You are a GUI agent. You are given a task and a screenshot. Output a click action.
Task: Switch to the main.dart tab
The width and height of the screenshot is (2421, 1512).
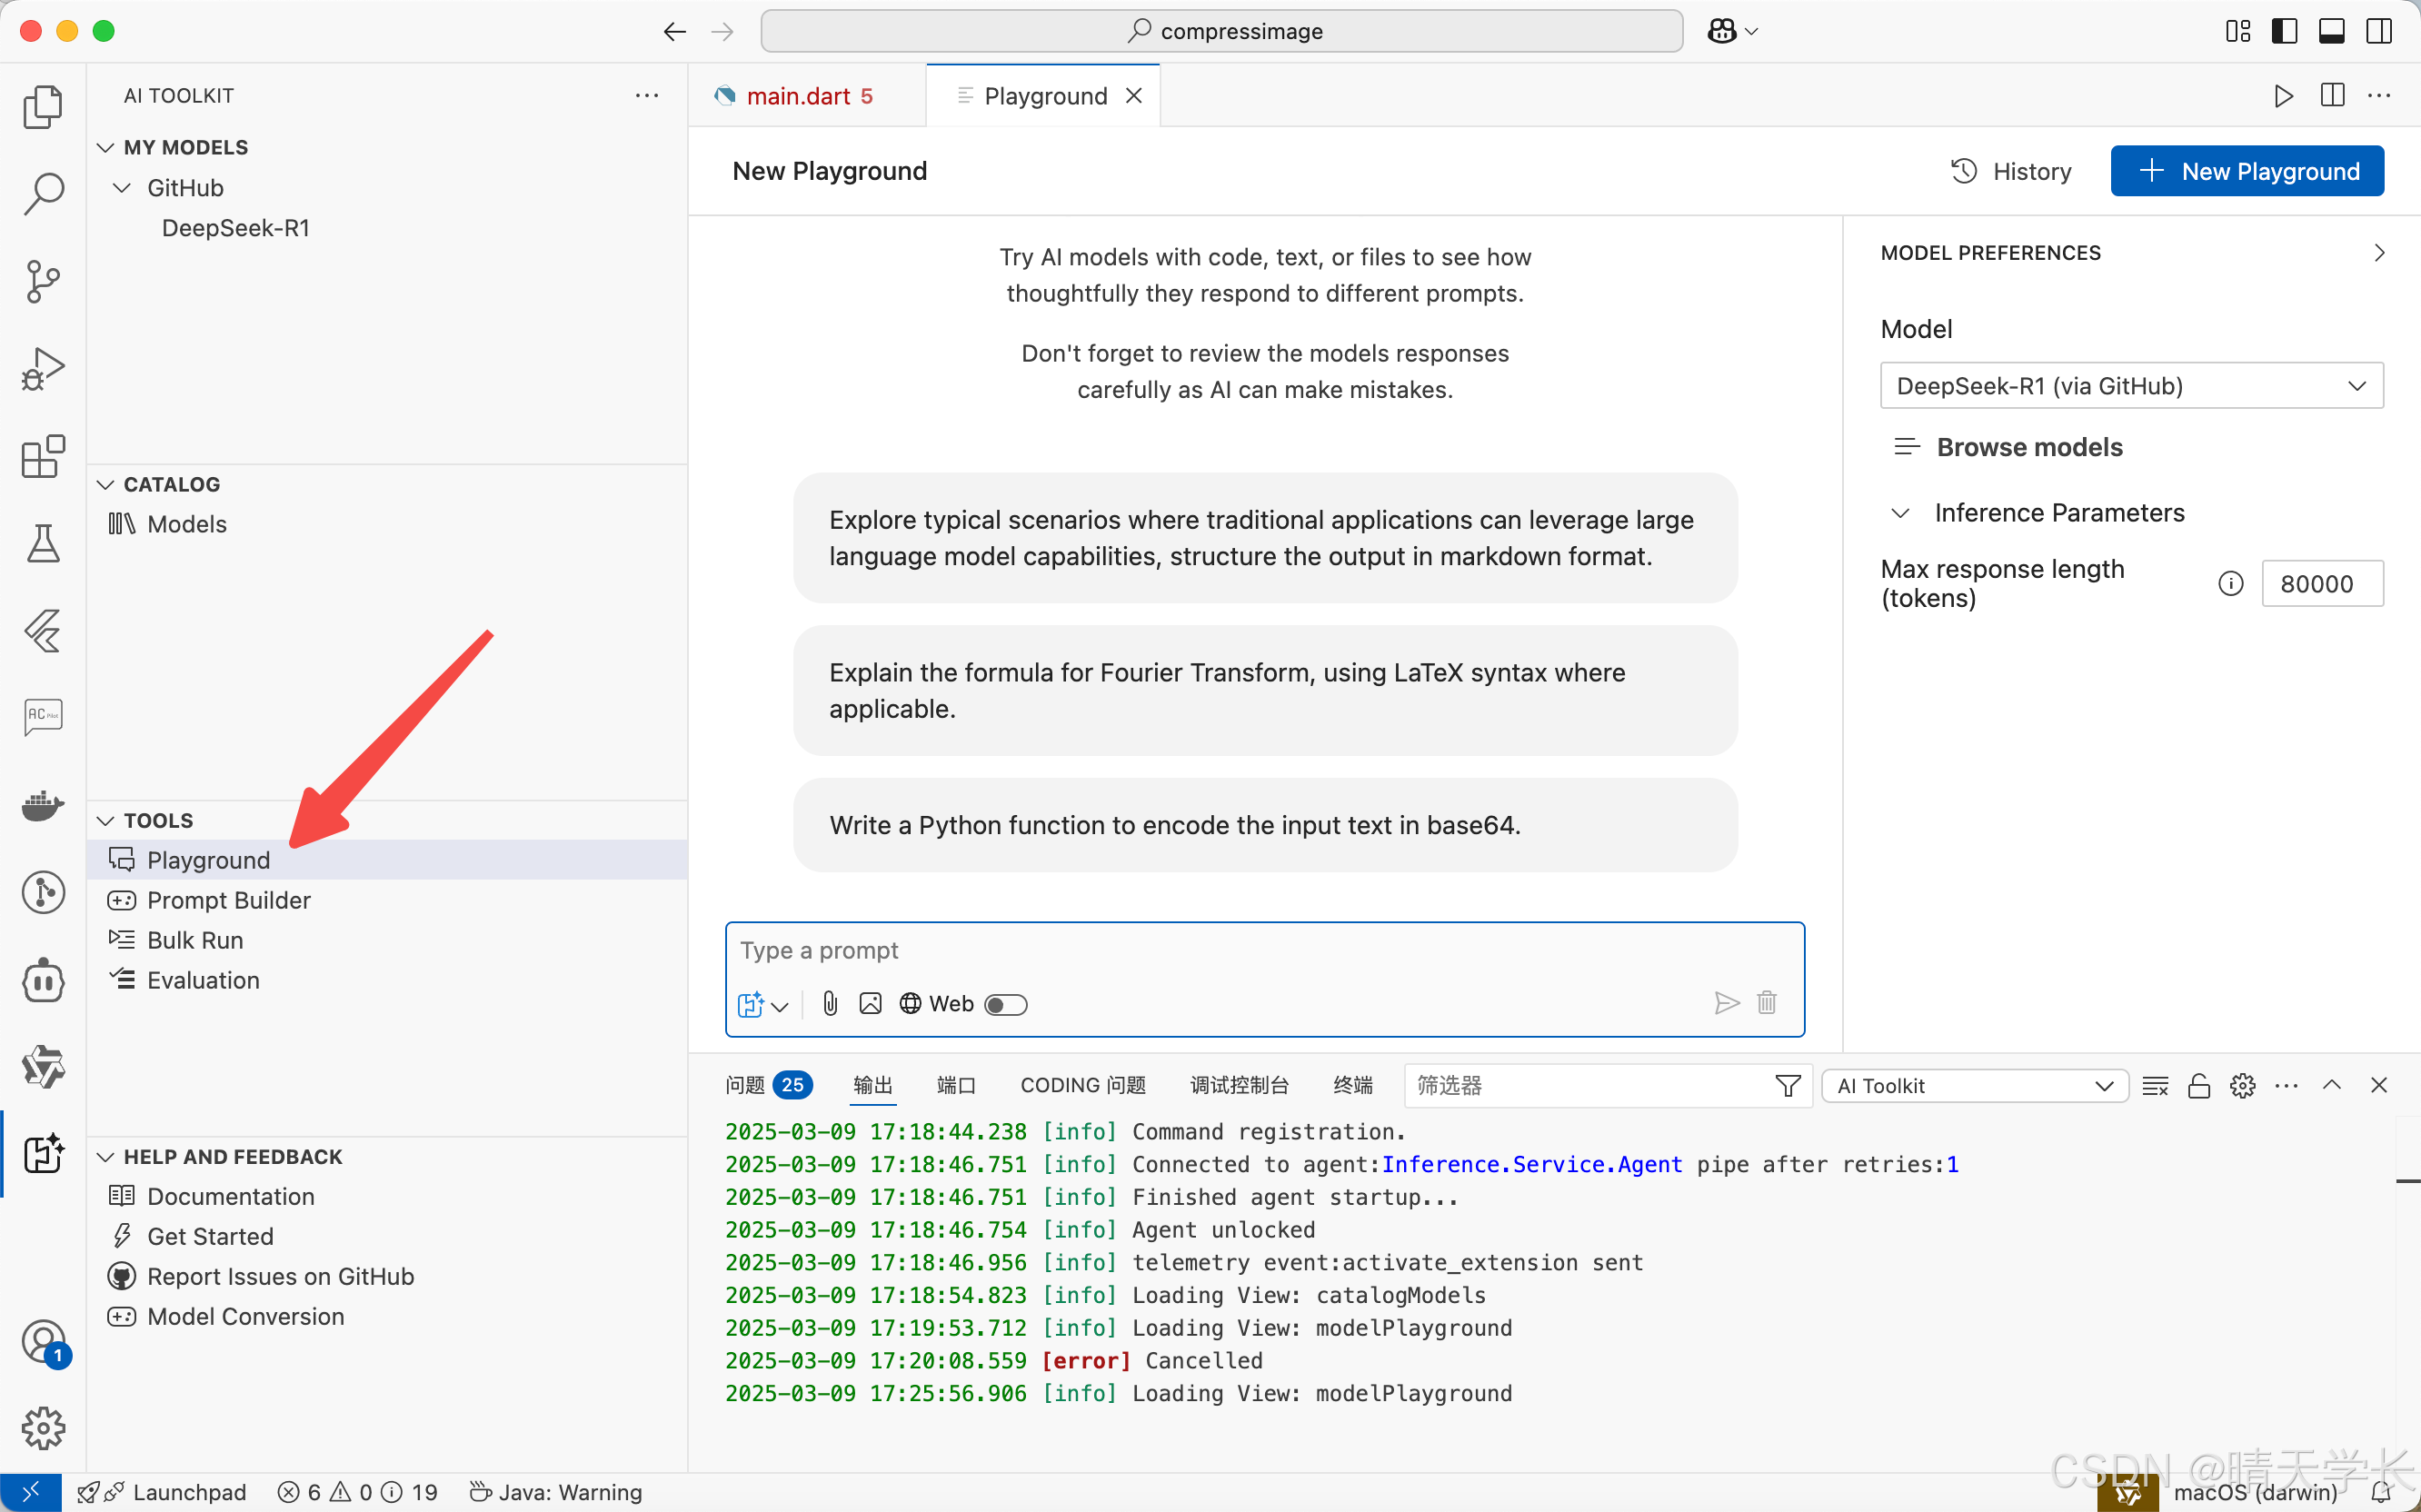[x=808, y=96]
